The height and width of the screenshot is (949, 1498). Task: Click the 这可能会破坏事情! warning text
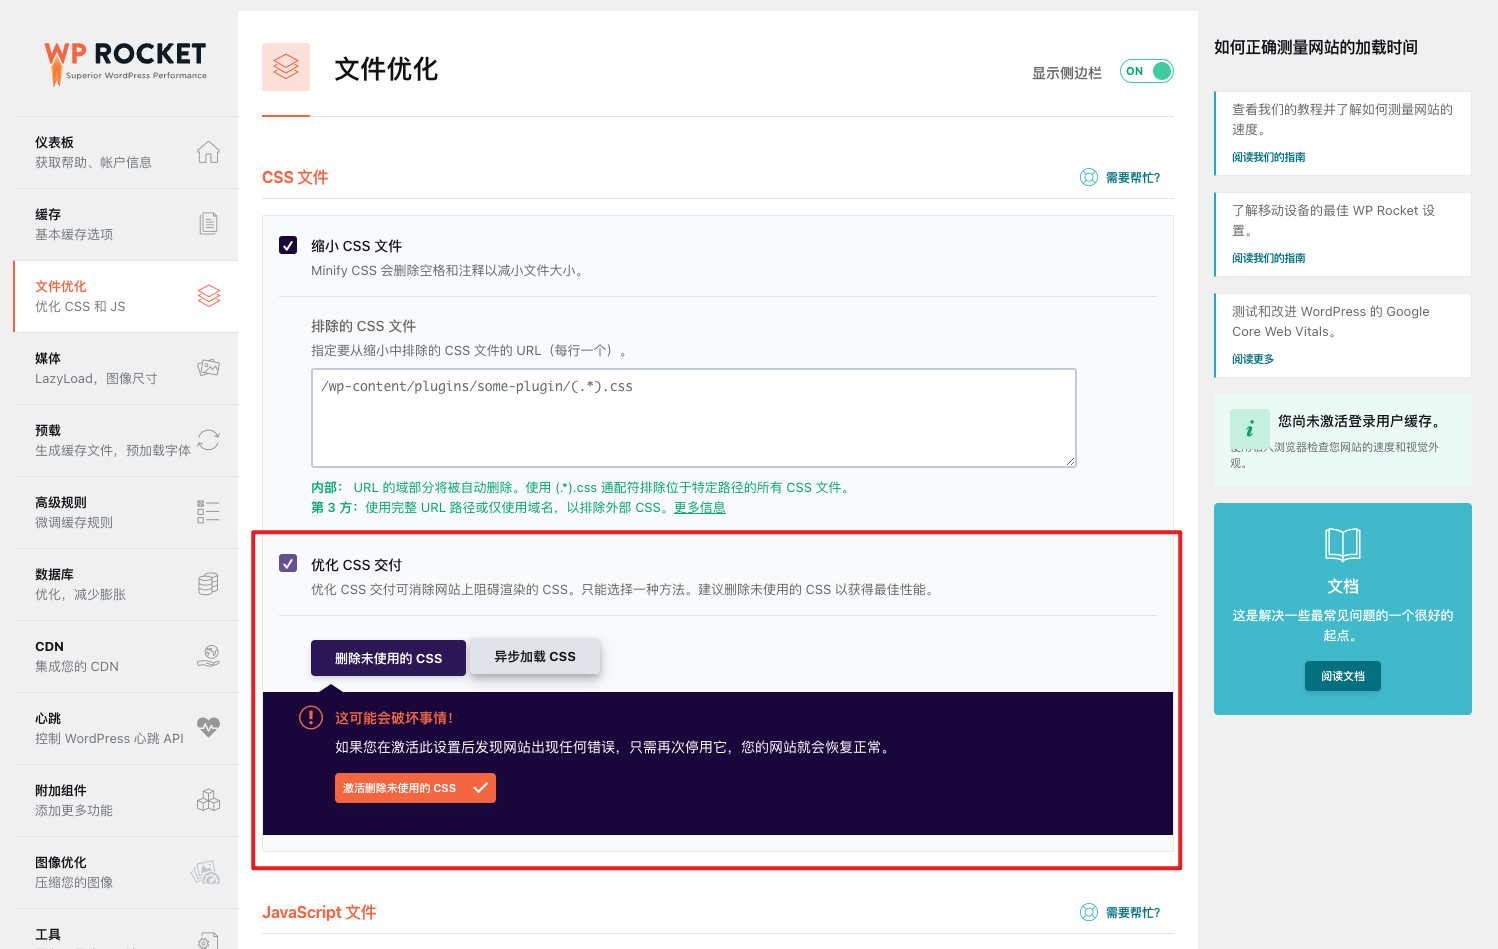tap(394, 718)
